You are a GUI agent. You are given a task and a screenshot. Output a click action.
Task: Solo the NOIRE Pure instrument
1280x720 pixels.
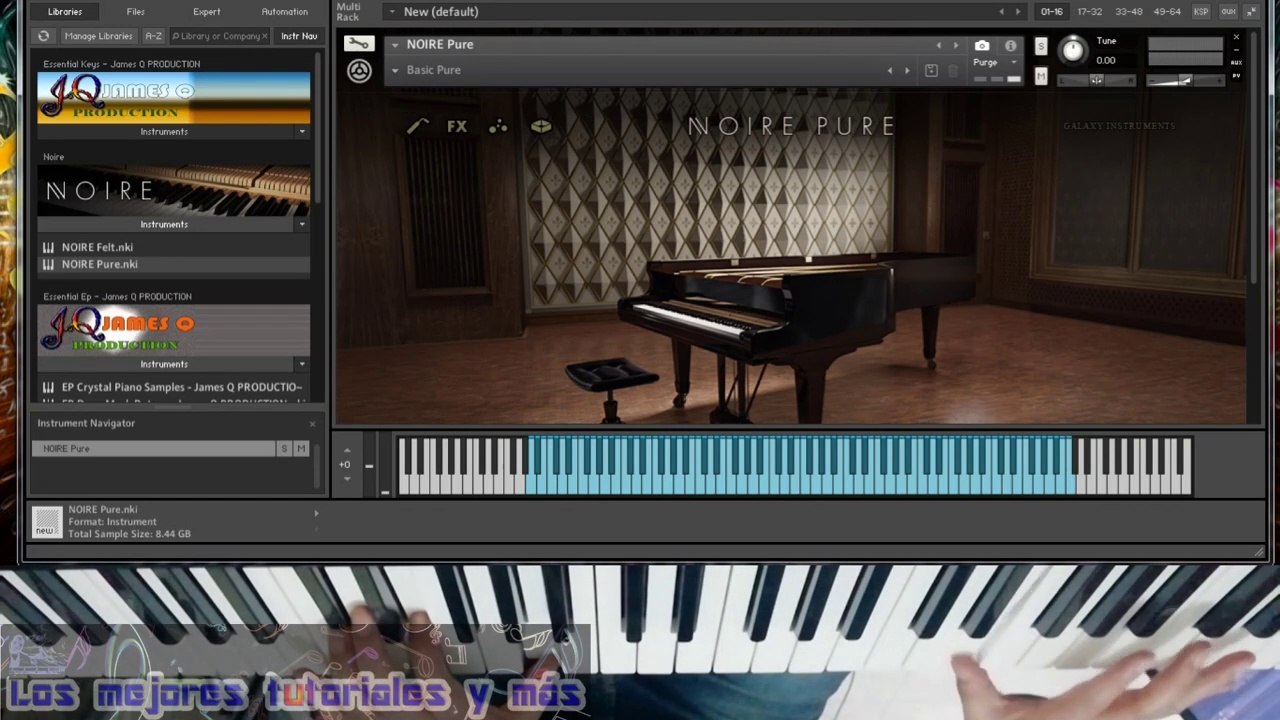[1040, 47]
